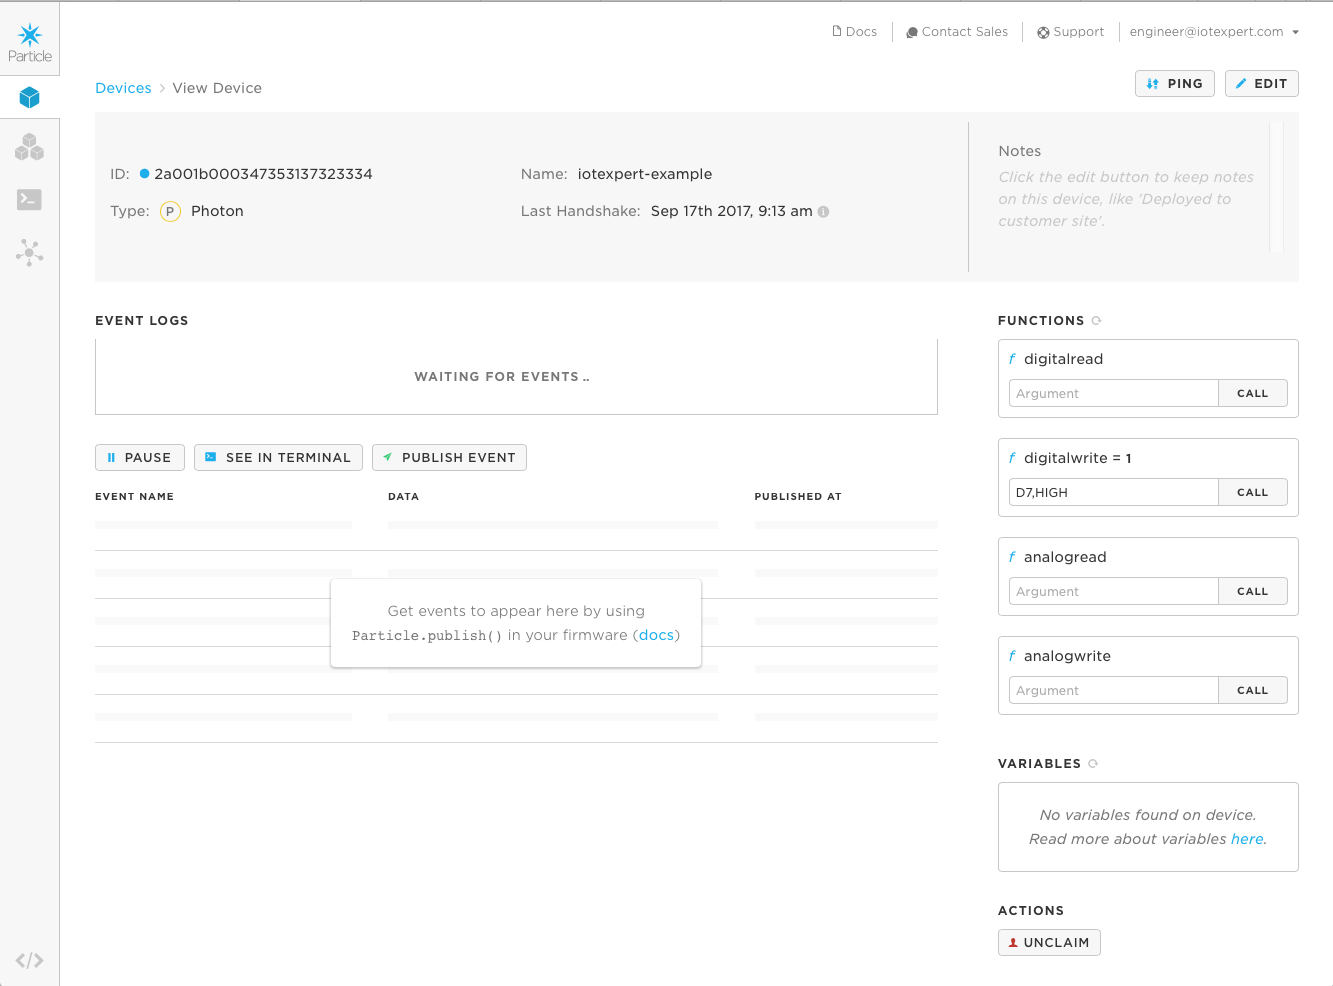Screen dimensions: 1333x986
Task: Refresh the Variables list icon
Action: click(1093, 764)
